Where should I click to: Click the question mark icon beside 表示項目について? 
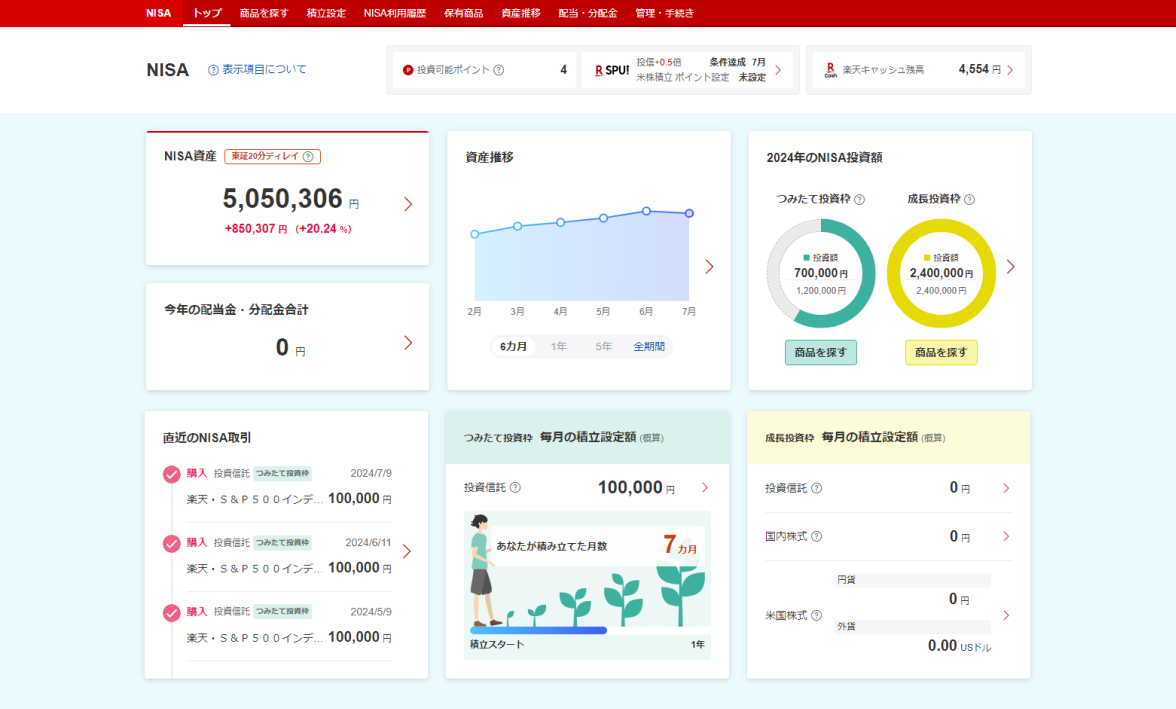[213, 70]
